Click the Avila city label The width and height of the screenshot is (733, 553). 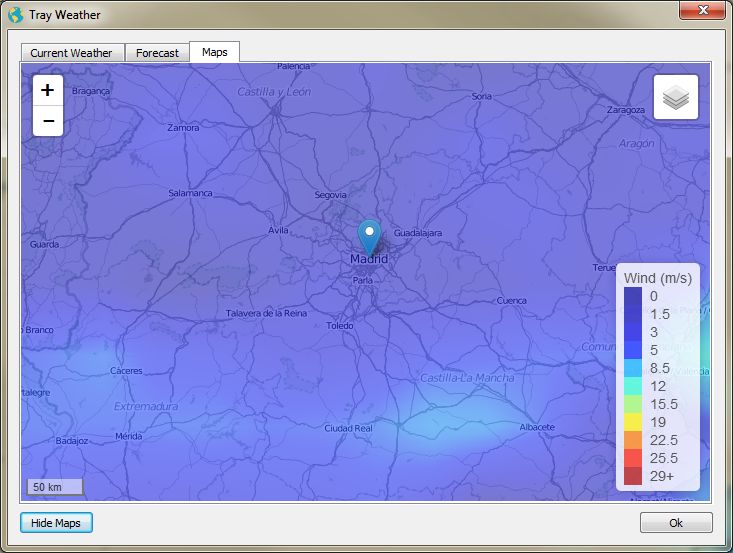(278, 230)
